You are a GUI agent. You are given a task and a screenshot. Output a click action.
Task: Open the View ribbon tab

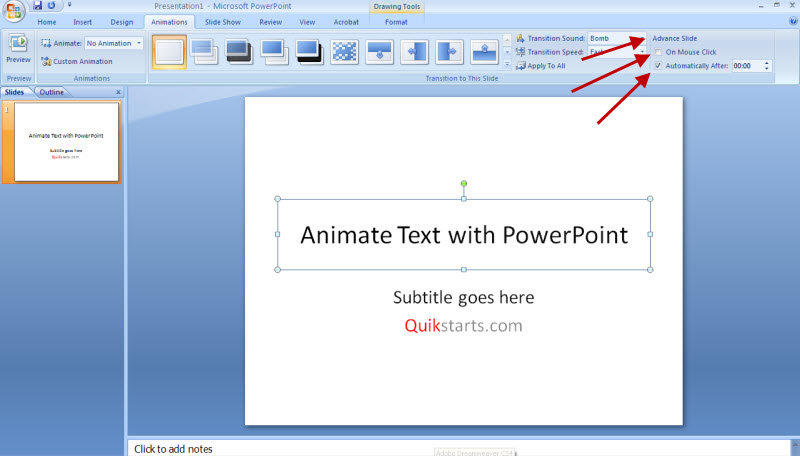coord(307,22)
